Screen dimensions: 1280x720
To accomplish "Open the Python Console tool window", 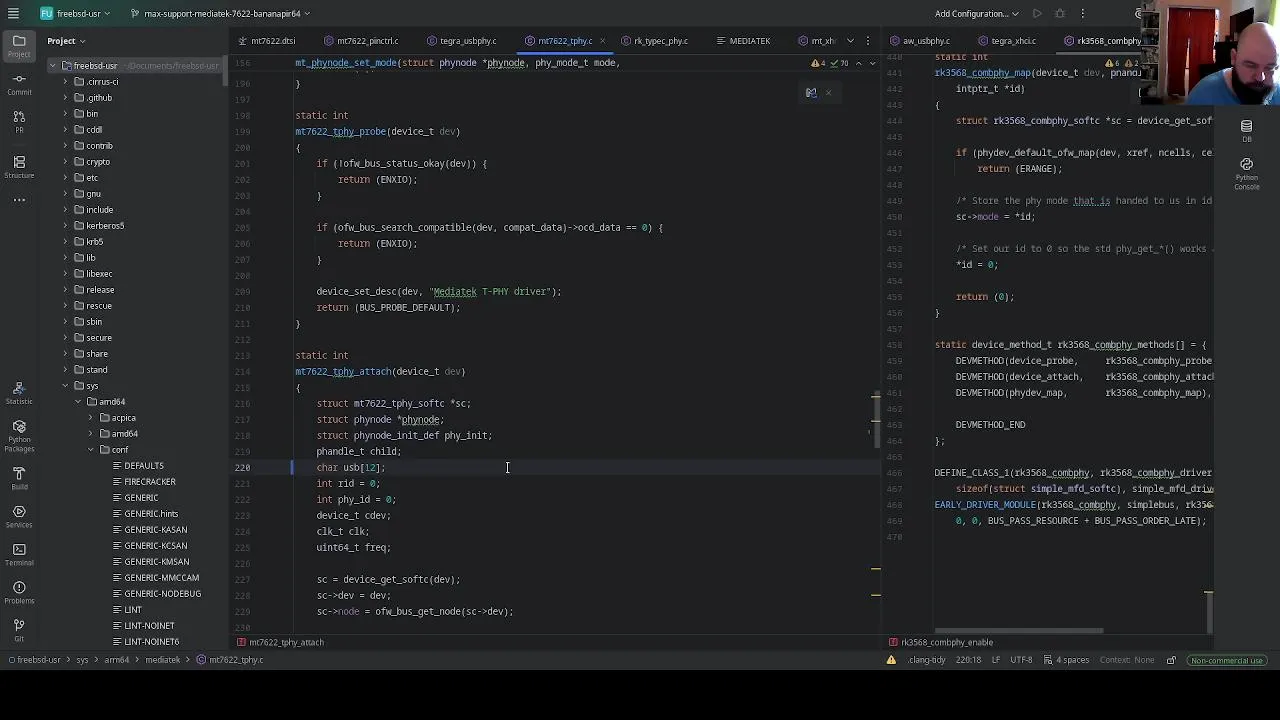I will pyautogui.click(x=1246, y=172).
